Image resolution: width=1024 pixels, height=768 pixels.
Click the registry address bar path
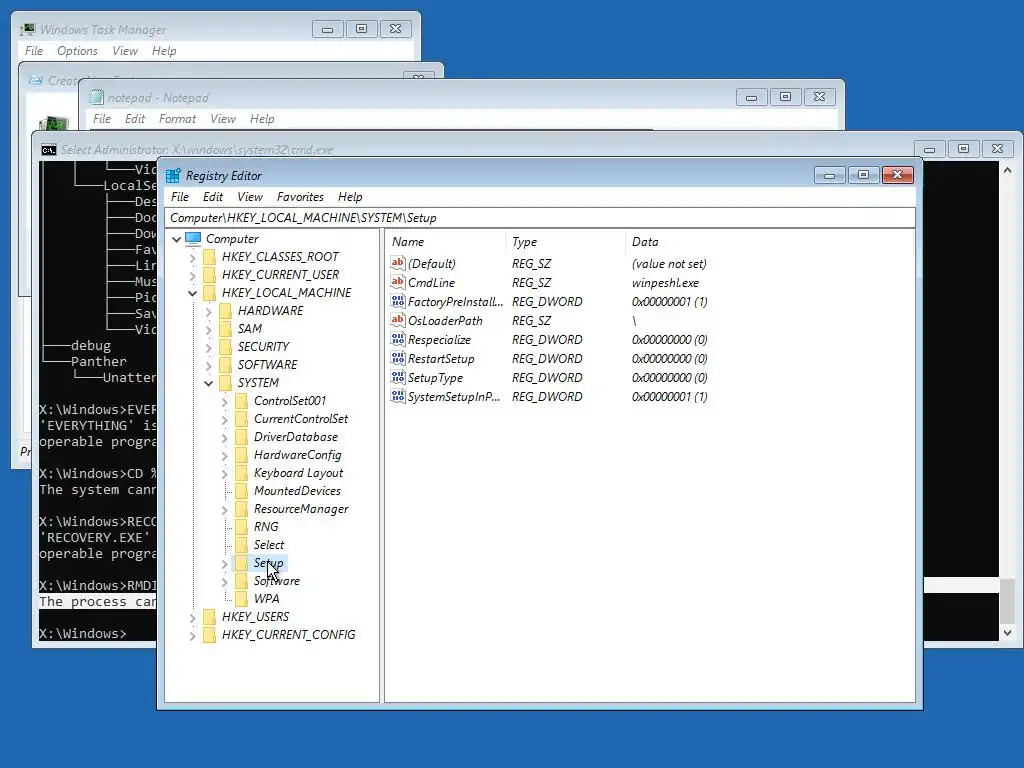(x=539, y=217)
